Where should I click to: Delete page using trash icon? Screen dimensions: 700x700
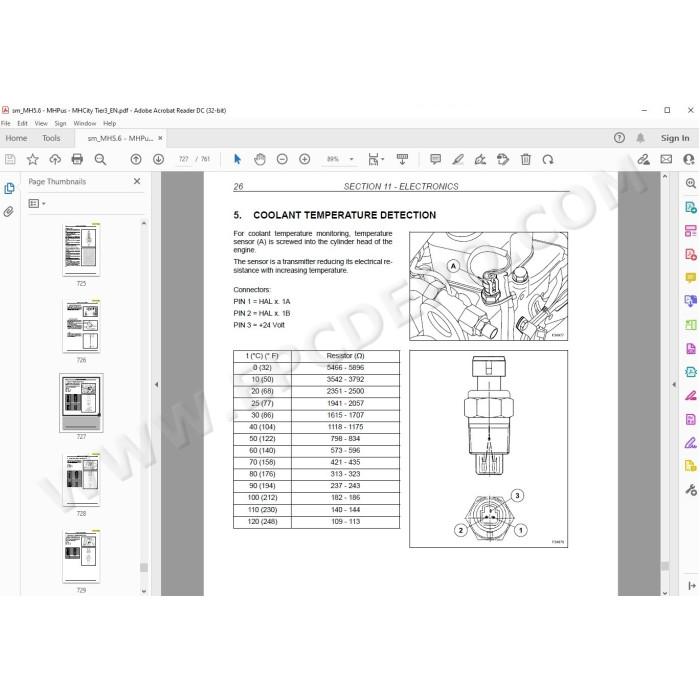coord(526,159)
